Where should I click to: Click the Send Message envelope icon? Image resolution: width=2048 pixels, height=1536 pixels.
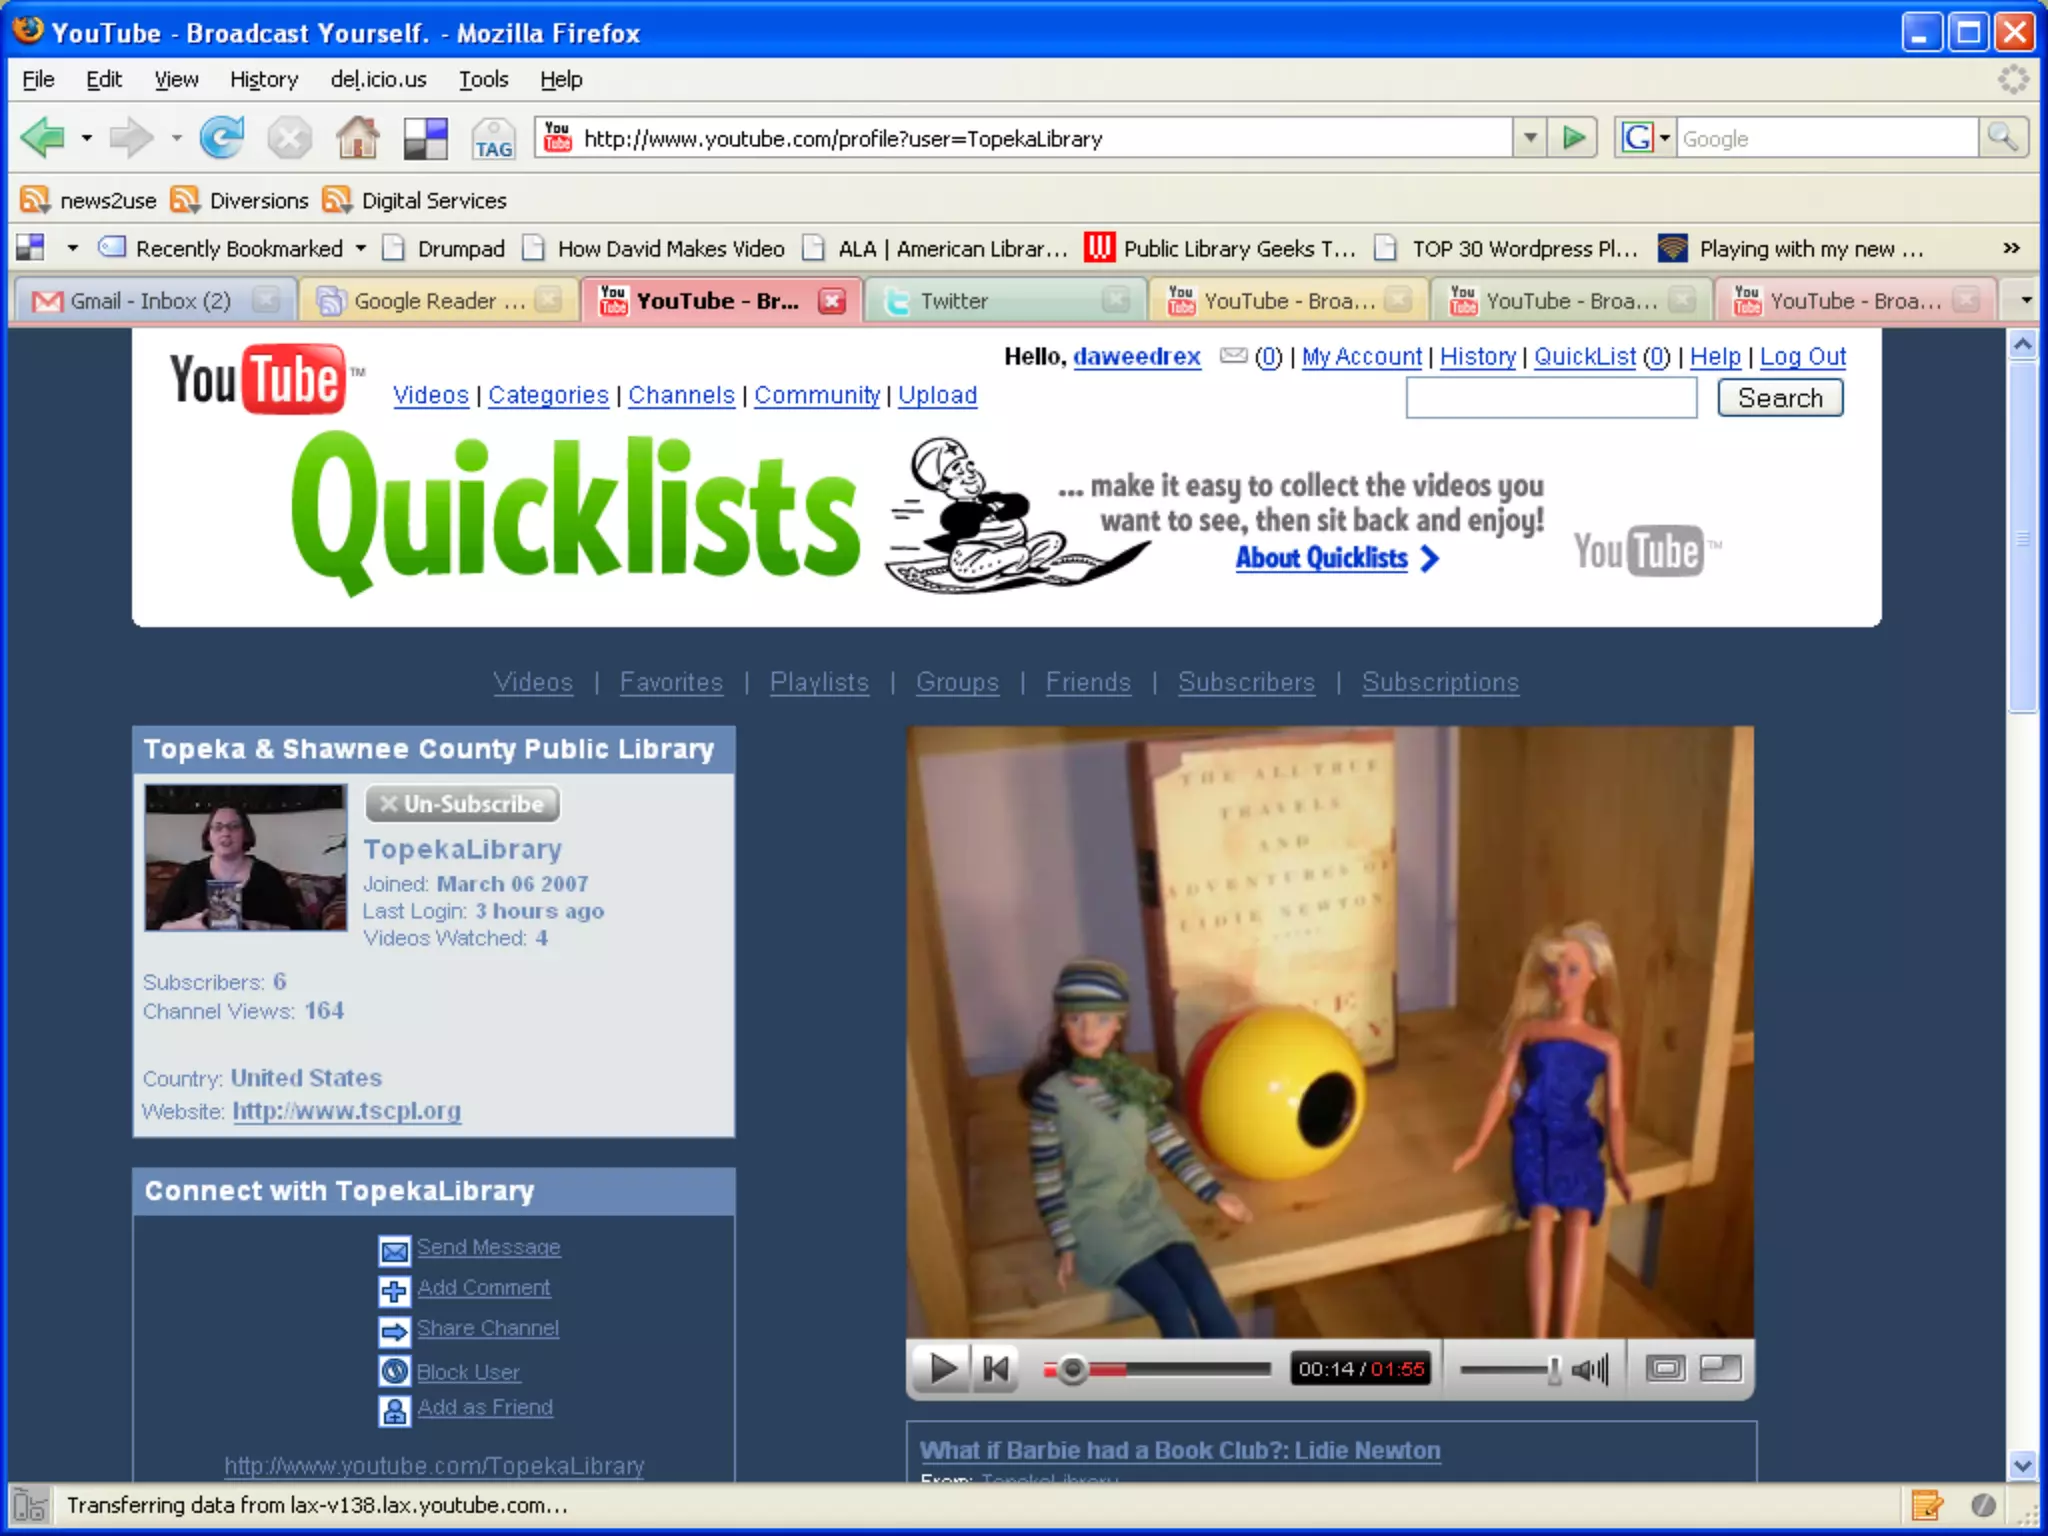point(394,1250)
